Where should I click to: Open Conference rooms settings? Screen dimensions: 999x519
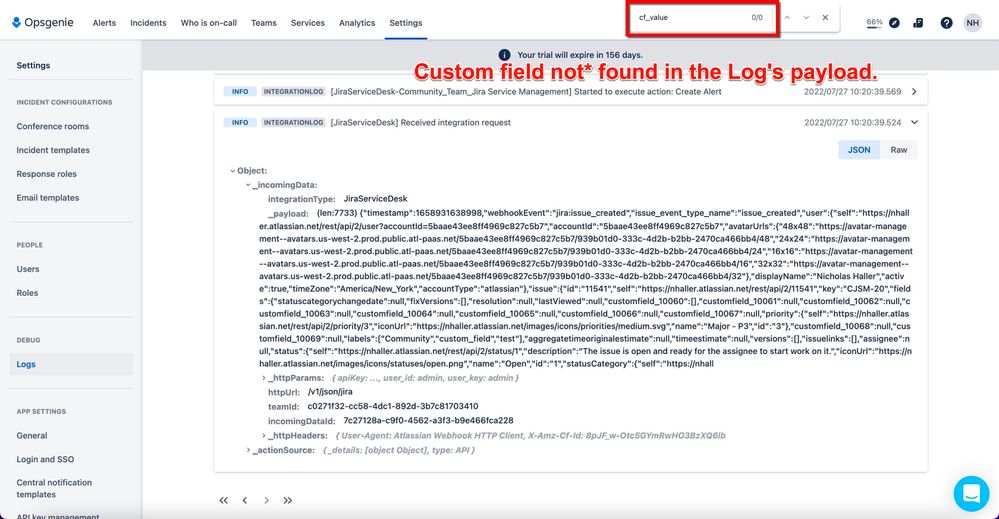tap(53, 126)
